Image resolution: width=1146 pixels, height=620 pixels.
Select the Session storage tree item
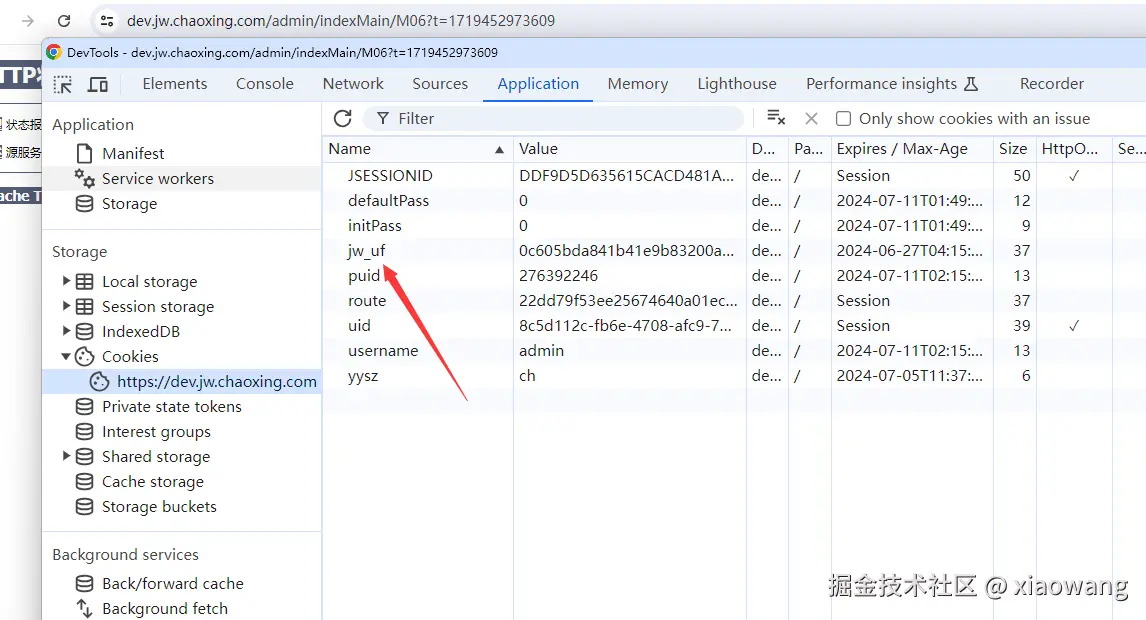[x=158, y=306]
